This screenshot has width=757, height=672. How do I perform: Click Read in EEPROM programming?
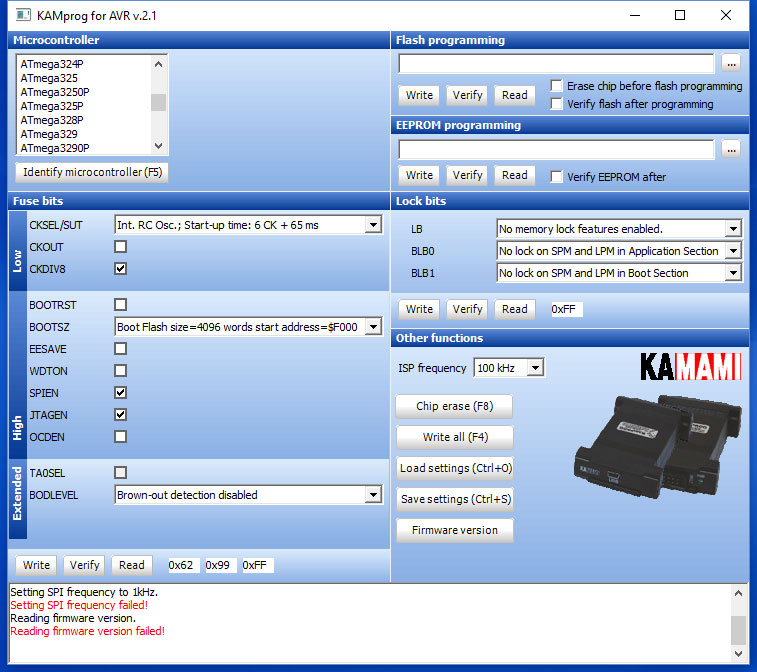click(x=515, y=175)
